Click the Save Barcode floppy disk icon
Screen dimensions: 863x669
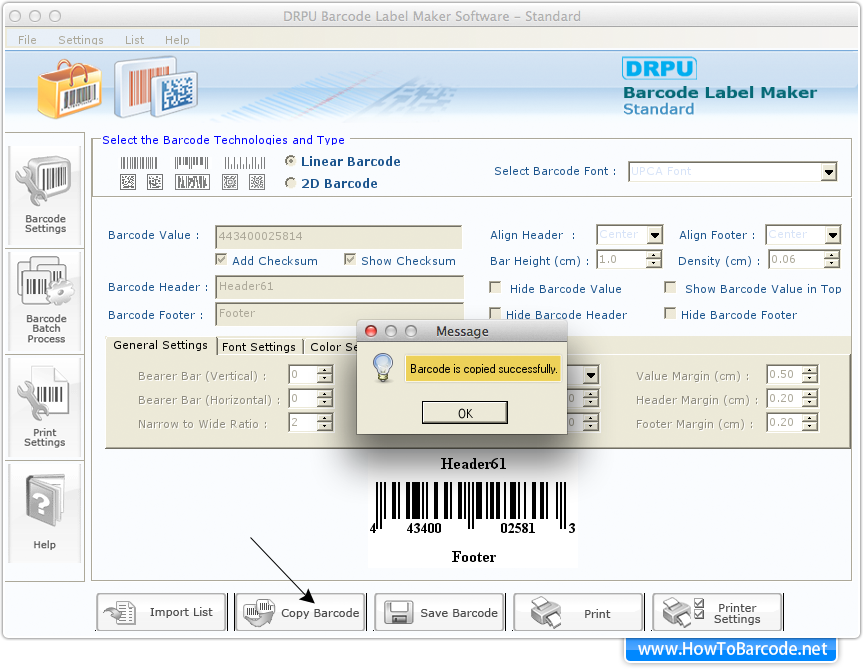point(398,612)
